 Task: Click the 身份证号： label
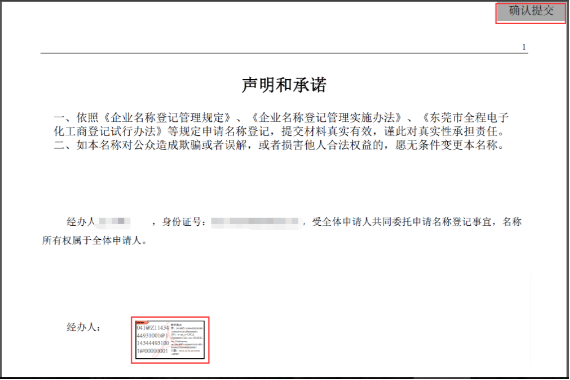(x=185, y=221)
